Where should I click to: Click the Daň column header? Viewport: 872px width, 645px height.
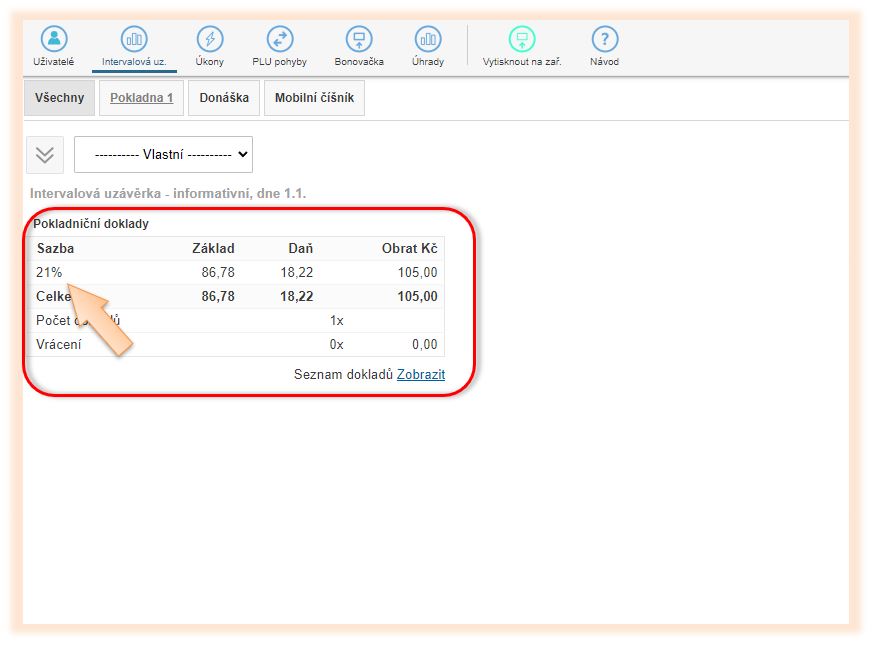pos(299,248)
